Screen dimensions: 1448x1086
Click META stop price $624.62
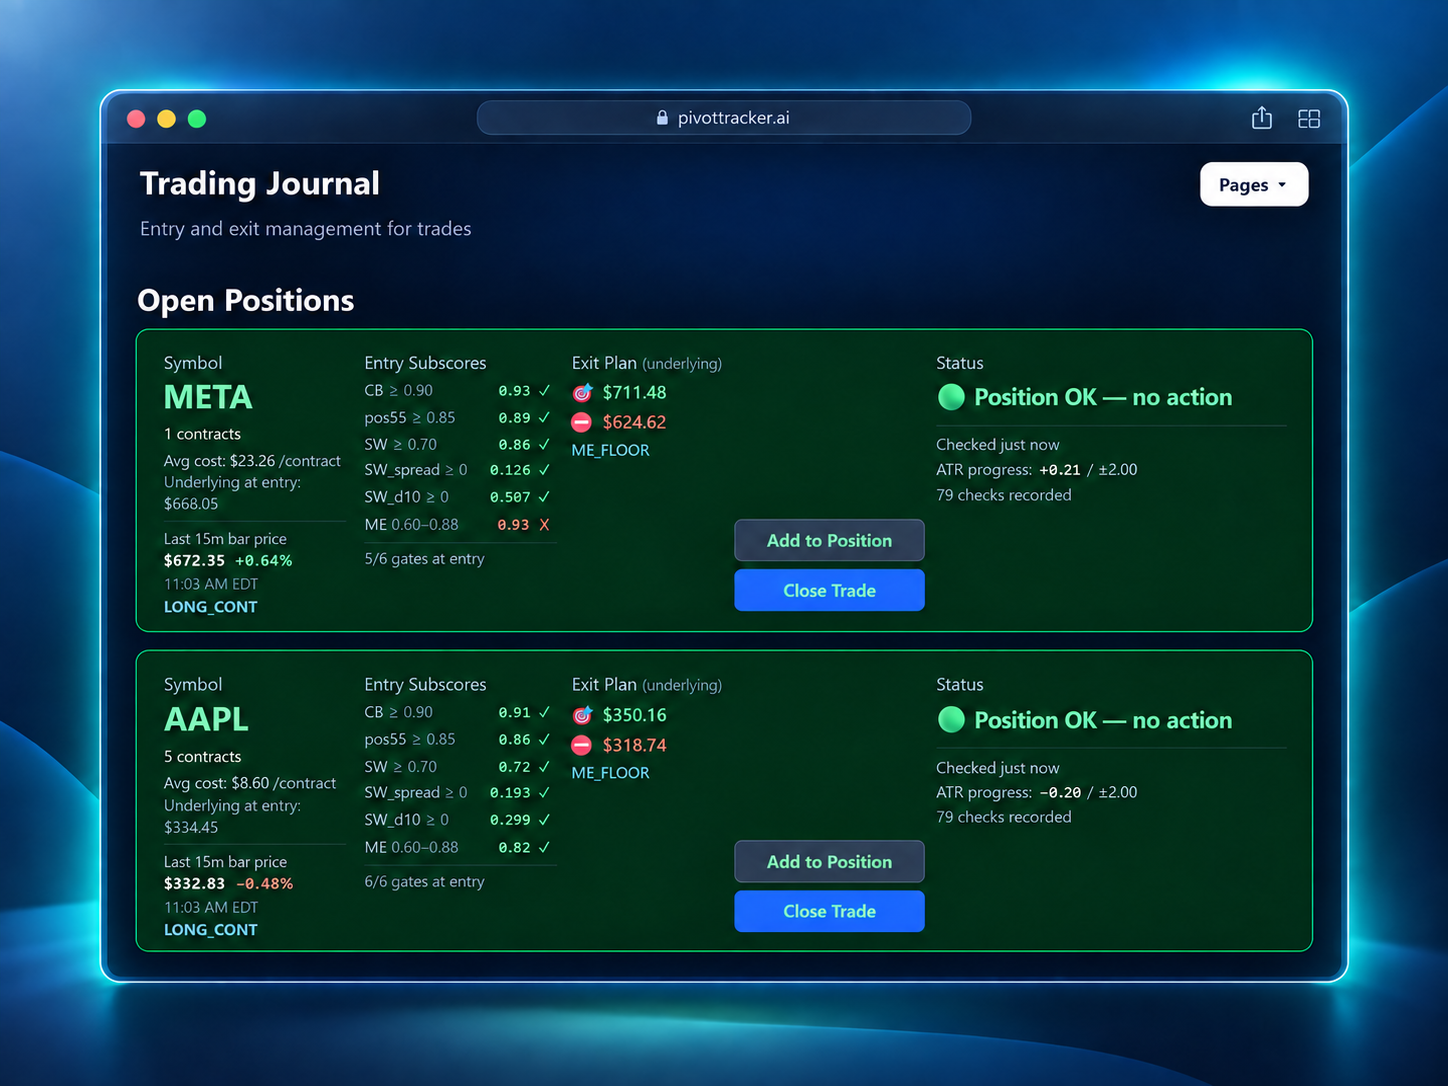pos(634,422)
